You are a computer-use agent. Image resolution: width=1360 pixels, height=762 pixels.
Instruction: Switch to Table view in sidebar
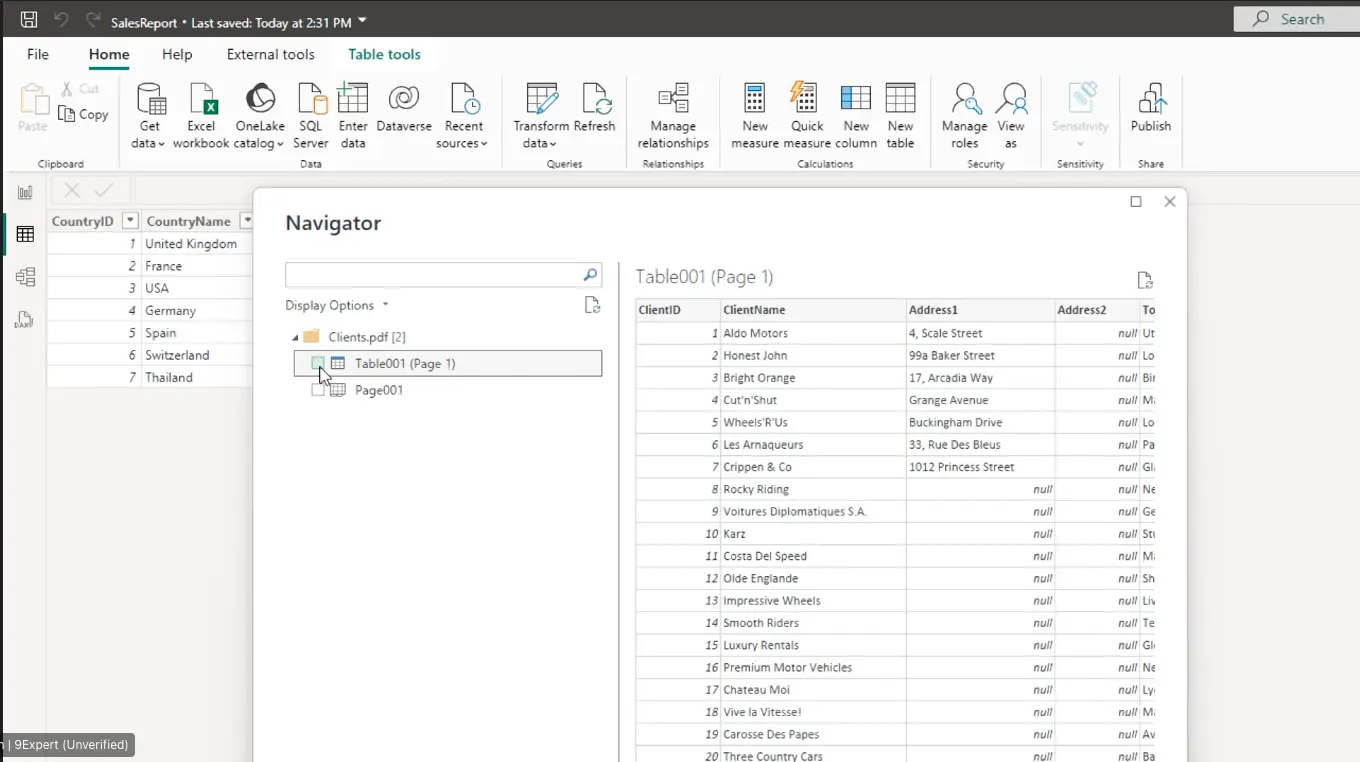25,234
